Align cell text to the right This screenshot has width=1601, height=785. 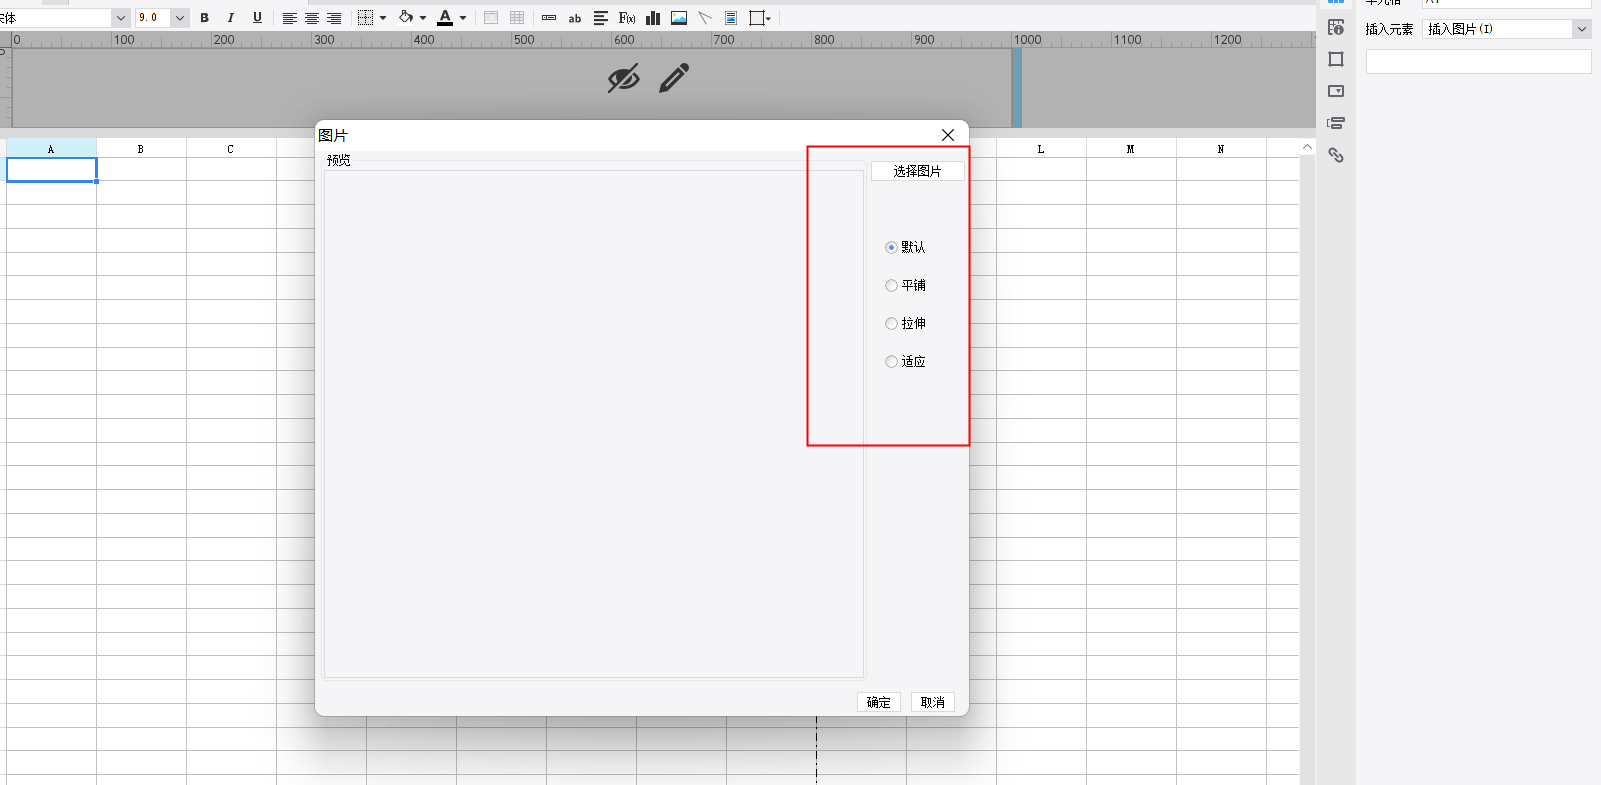[334, 18]
